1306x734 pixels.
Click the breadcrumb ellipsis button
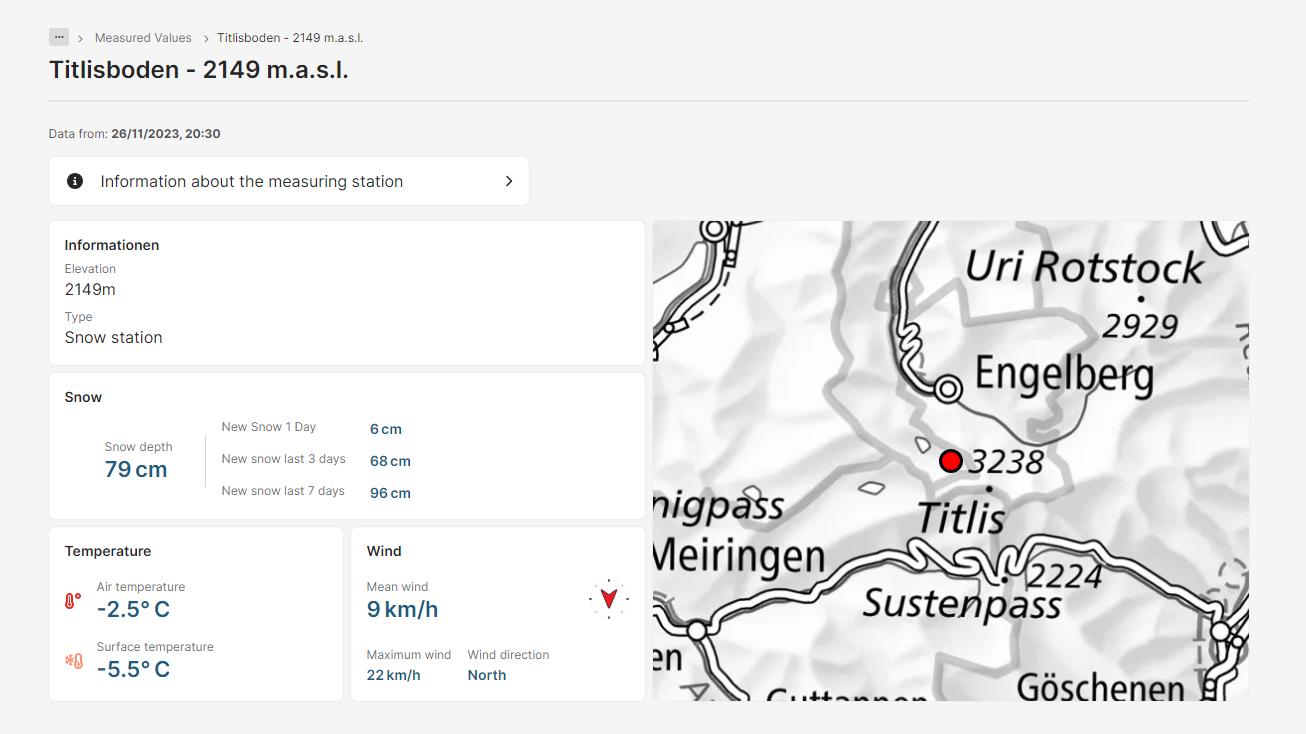[x=59, y=37]
